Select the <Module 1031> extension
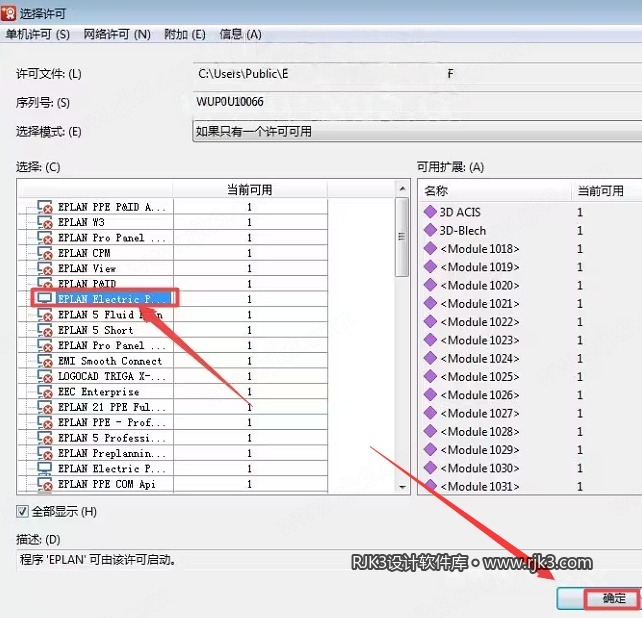The image size is (642, 618). coord(480,486)
